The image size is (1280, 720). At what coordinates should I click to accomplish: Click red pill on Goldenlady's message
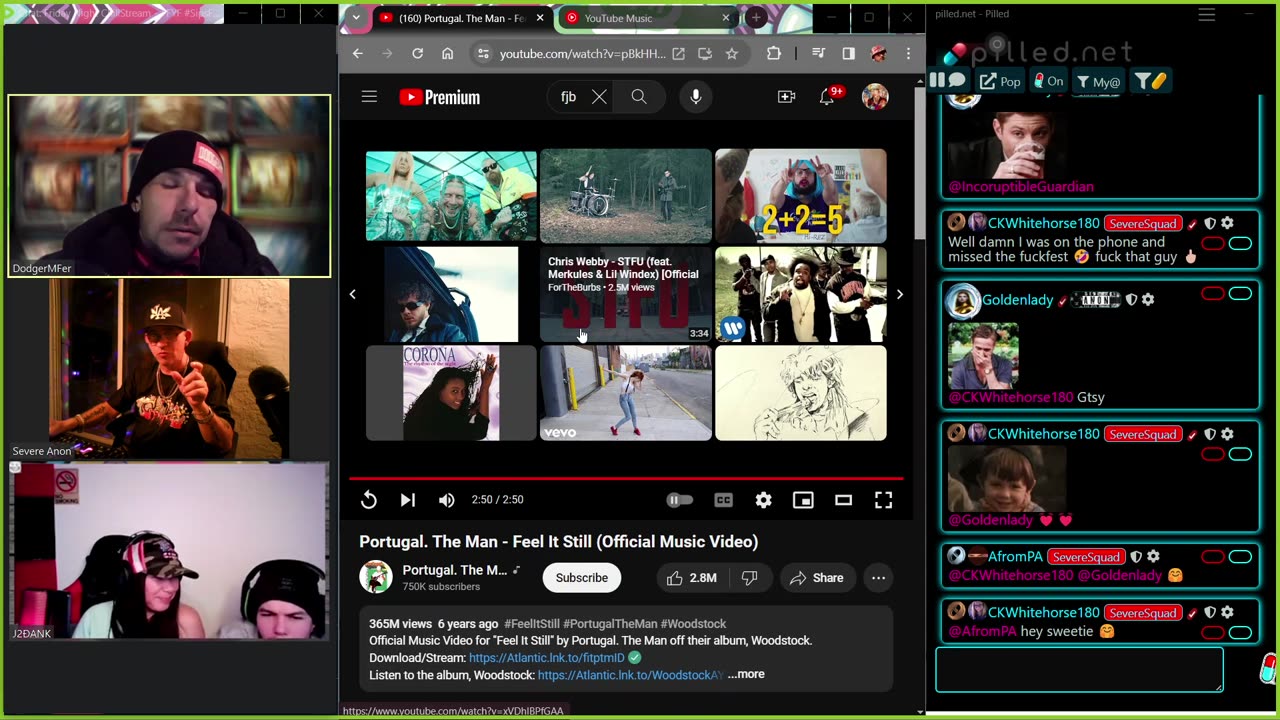[x=1213, y=293]
